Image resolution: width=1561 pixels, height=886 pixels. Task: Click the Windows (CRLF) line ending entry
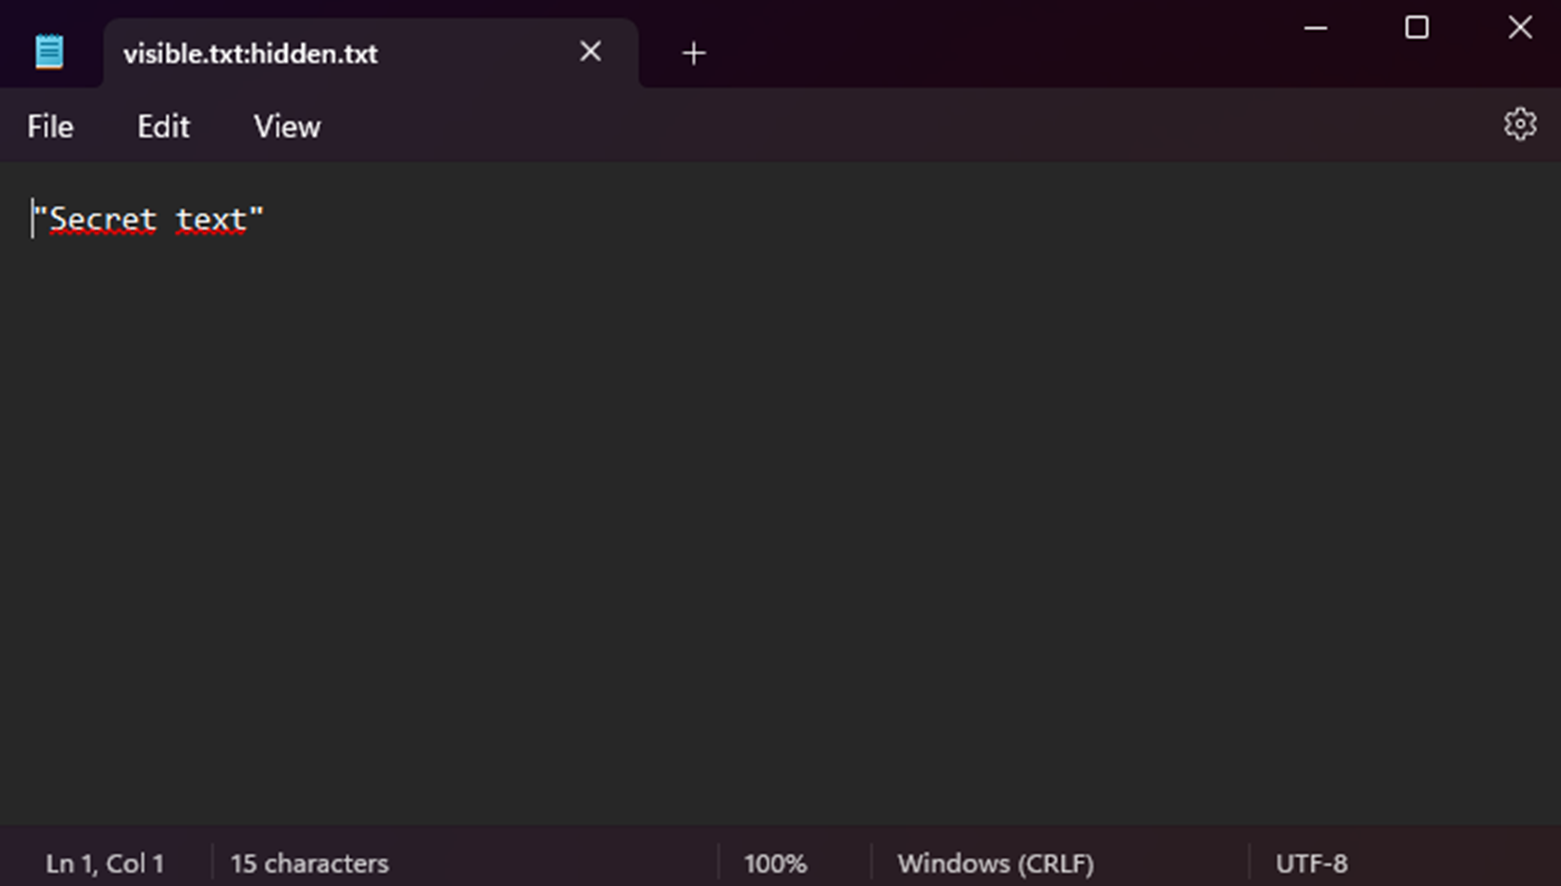[x=995, y=863]
